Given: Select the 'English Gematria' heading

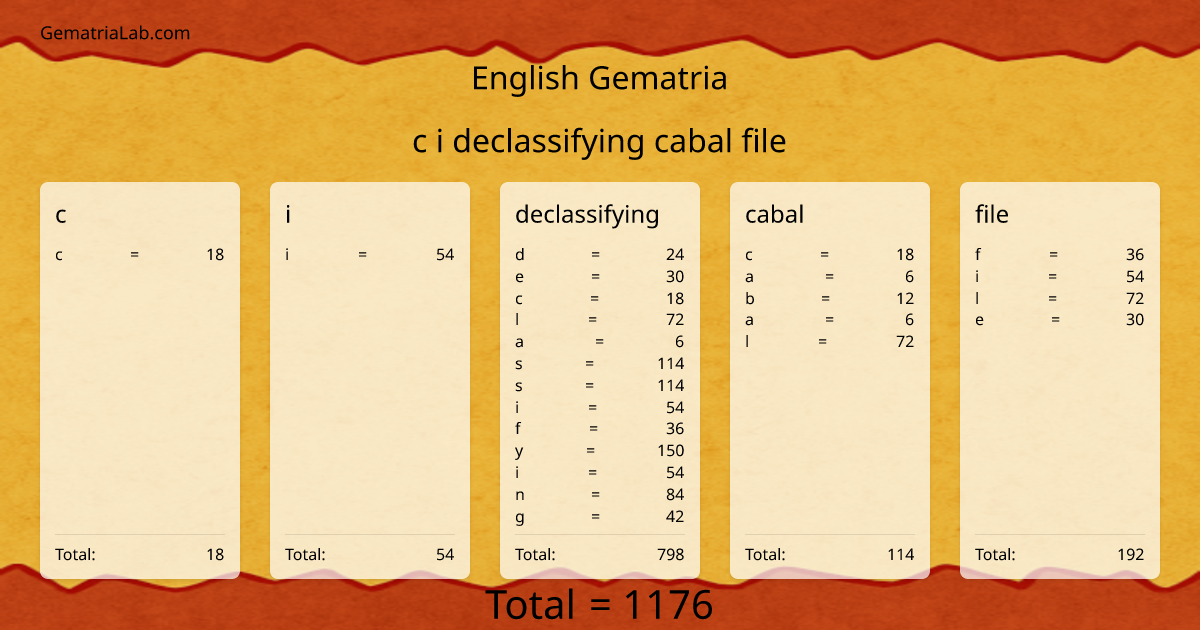Looking at the screenshot, I should [599, 78].
